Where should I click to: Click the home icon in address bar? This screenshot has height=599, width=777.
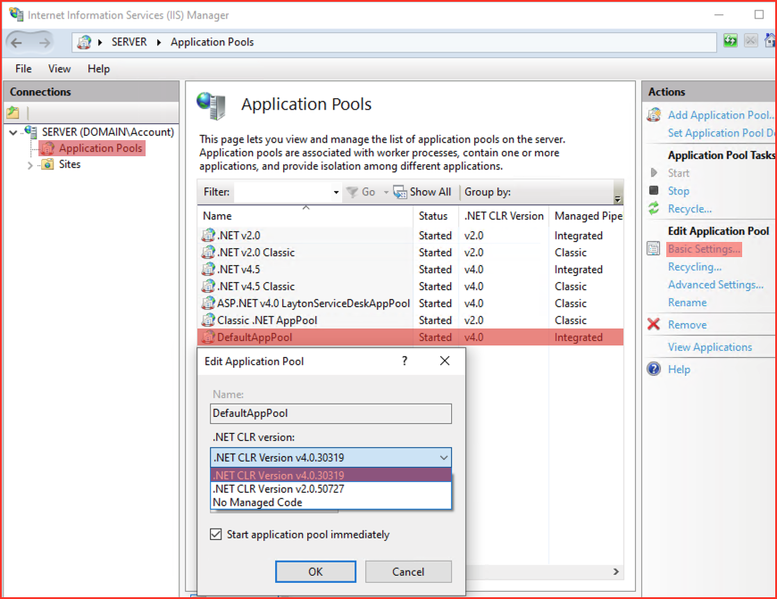(x=771, y=41)
